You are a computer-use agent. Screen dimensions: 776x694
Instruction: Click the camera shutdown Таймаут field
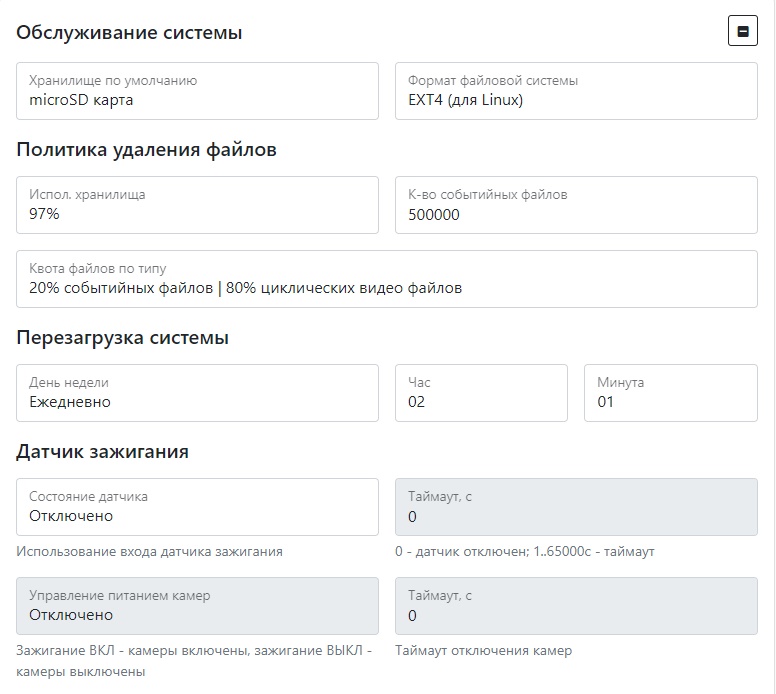(x=576, y=606)
